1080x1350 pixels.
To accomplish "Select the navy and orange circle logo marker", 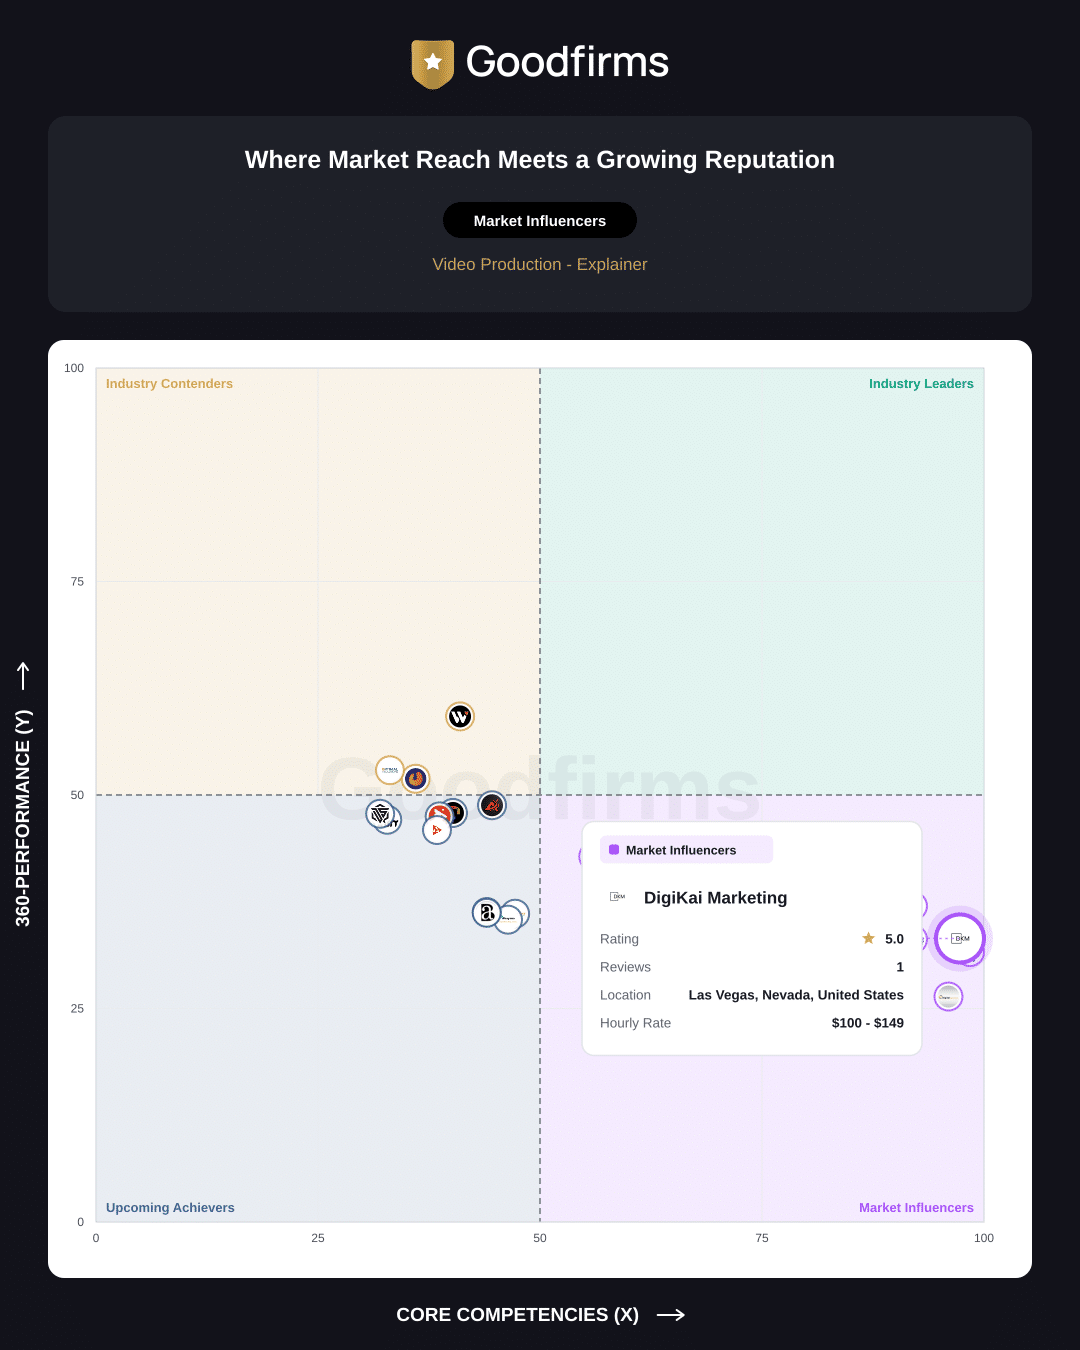I will pyautogui.click(x=416, y=778).
